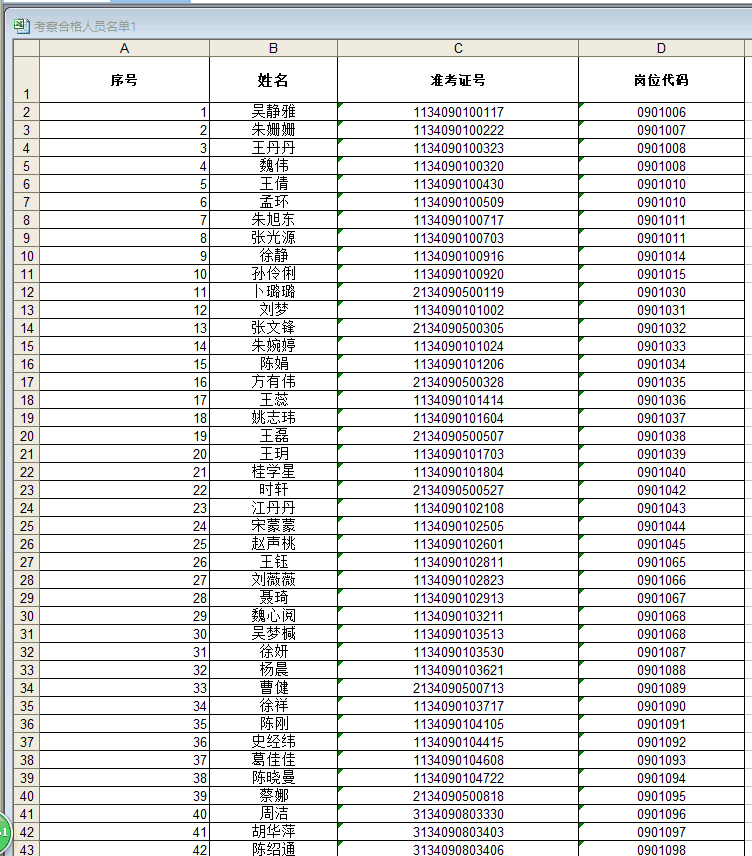Image resolution: width=752 pixels, height=856 pixels.
Task: Select the cell with name 刘薇薇
Action: pos(274,580)
